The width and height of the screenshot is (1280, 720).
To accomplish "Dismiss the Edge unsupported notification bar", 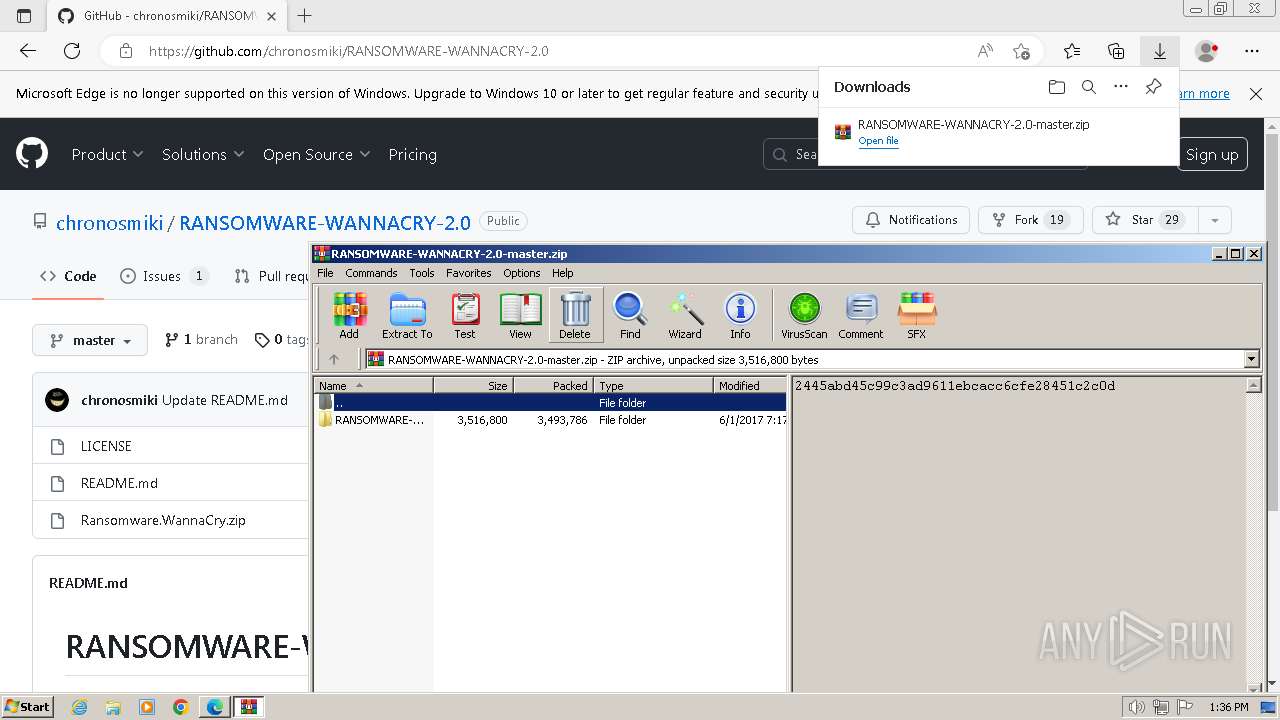I will (1256, 93).
